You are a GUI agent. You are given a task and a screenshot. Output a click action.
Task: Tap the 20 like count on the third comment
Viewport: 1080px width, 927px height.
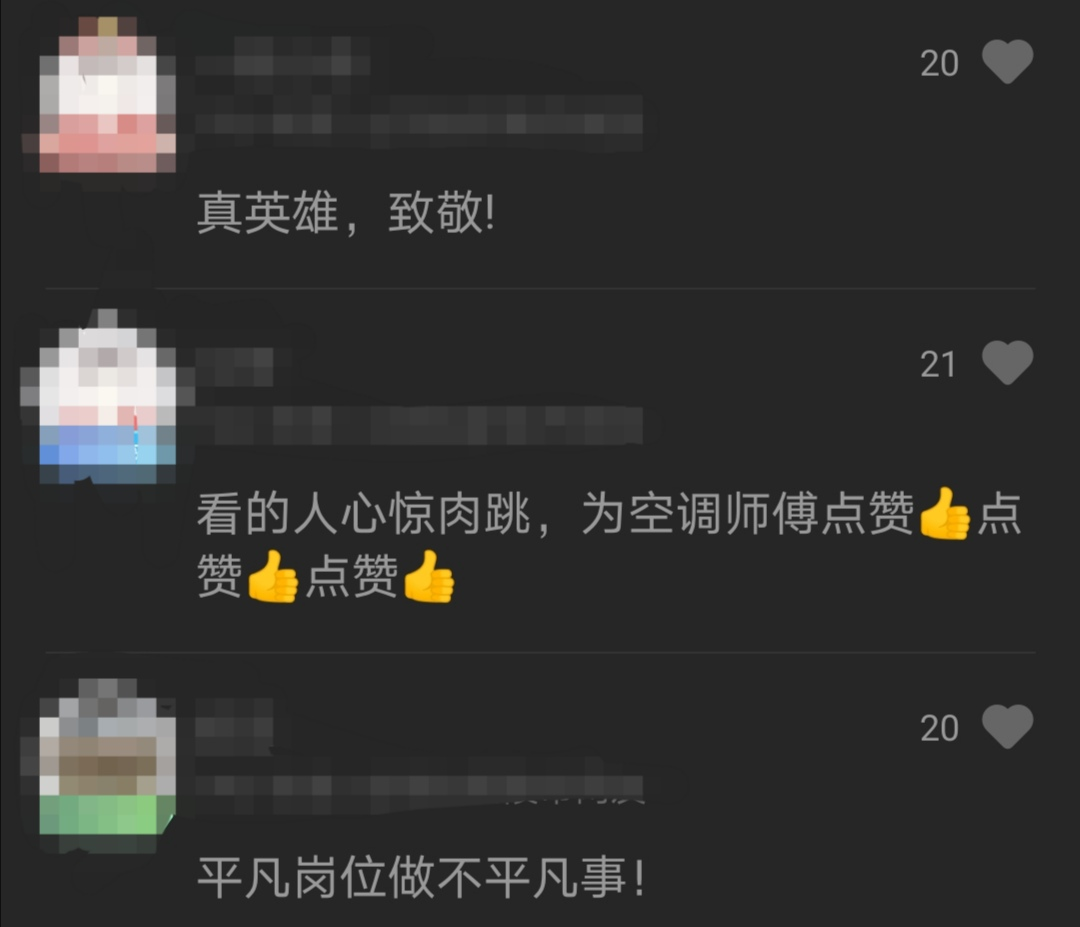click(x=939, y=728)
